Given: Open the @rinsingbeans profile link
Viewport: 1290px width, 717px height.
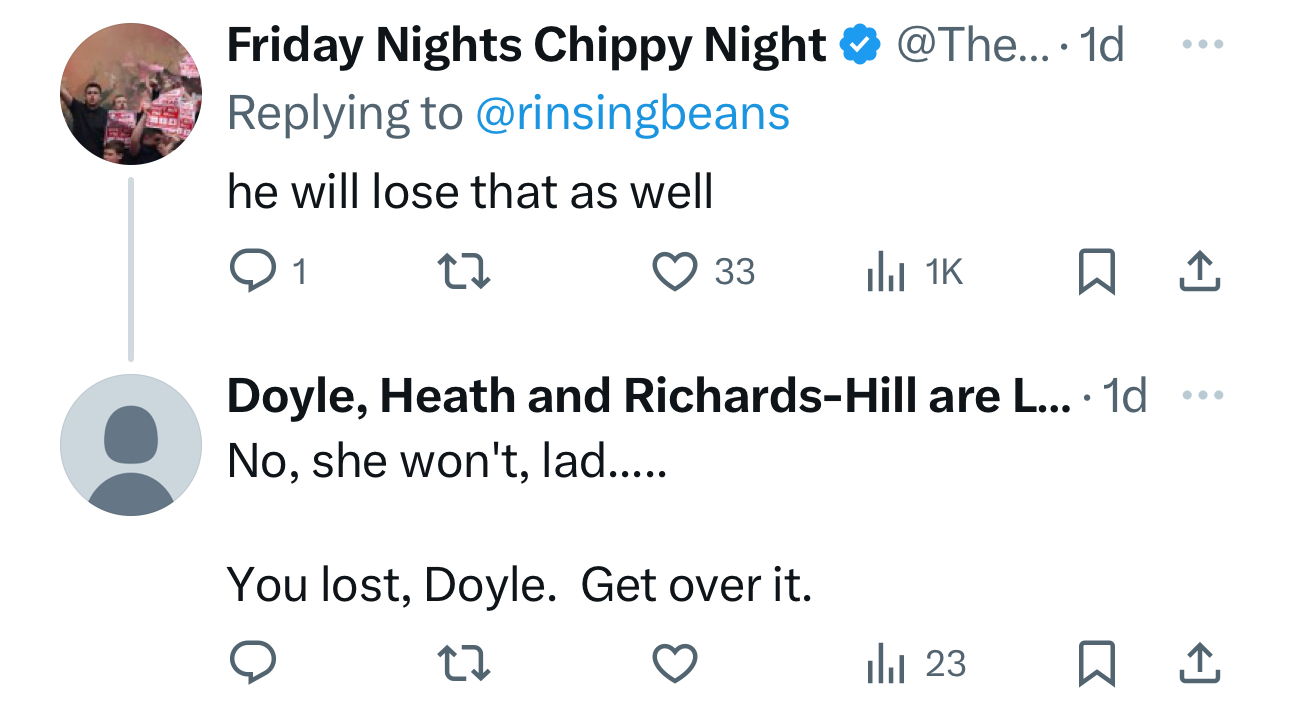Looking at the screenshot, I should (632, 114).
